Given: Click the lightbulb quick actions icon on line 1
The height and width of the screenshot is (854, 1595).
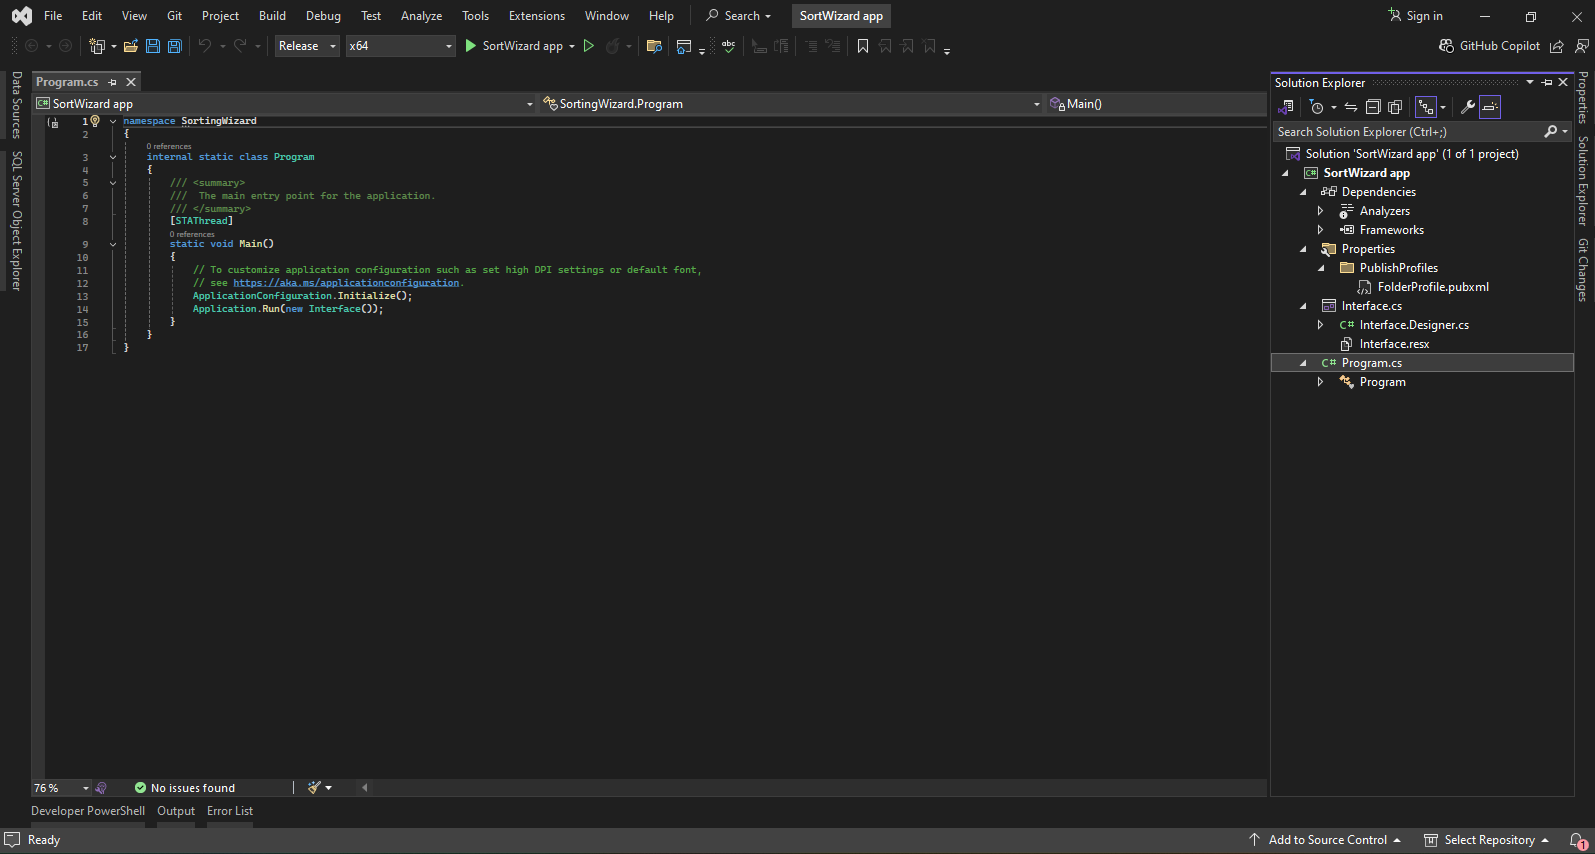Looking at the screenshot, I should [x=95, y=121].
